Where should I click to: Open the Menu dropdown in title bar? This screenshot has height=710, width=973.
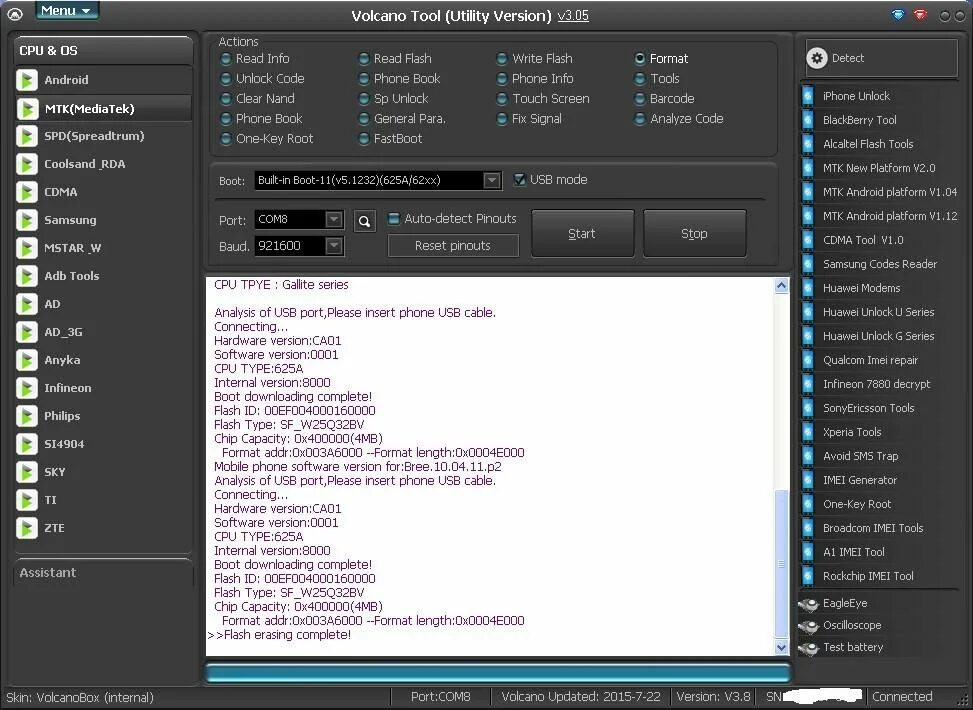tap(67, 11)
